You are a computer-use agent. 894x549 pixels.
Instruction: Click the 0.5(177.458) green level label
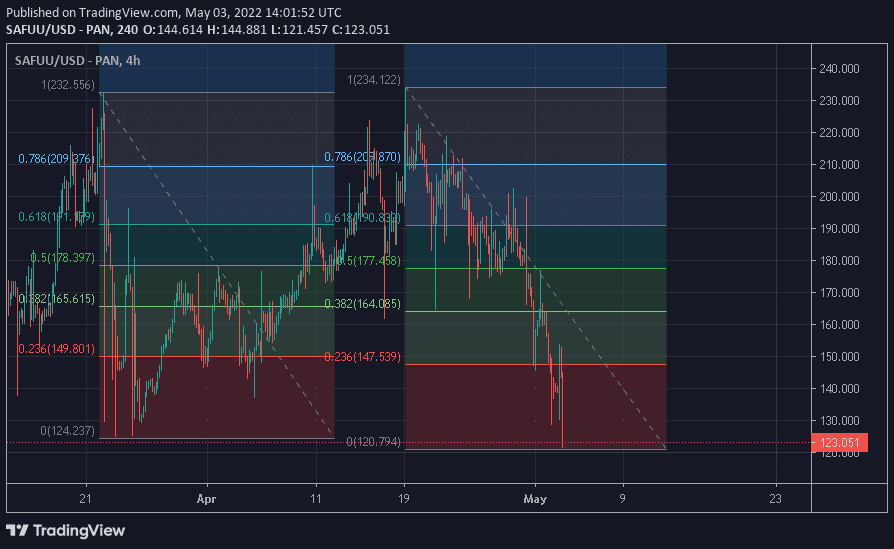click(x=368, y=260)
